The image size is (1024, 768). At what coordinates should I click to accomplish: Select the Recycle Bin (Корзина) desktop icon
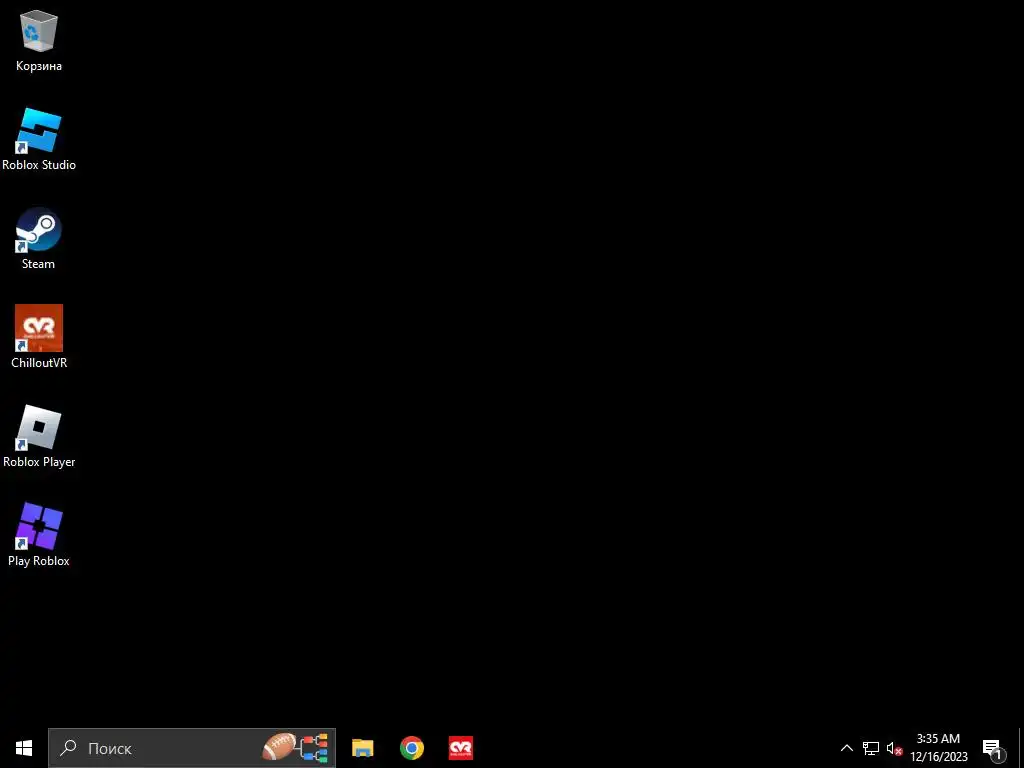[x=39, y=40]
